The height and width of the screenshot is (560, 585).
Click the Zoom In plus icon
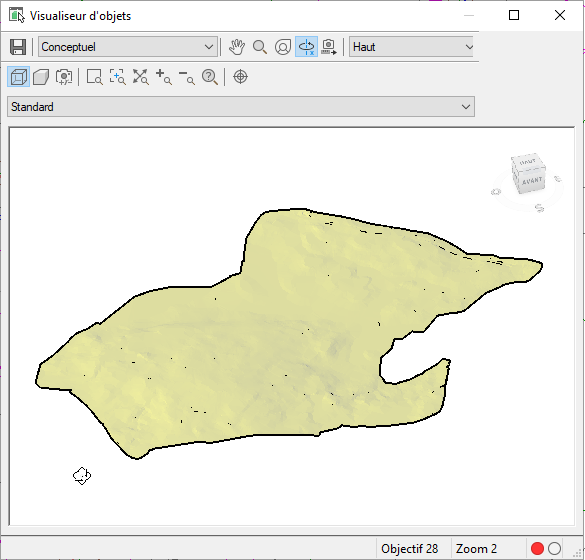pyautogui.click(x=164, y=77)
